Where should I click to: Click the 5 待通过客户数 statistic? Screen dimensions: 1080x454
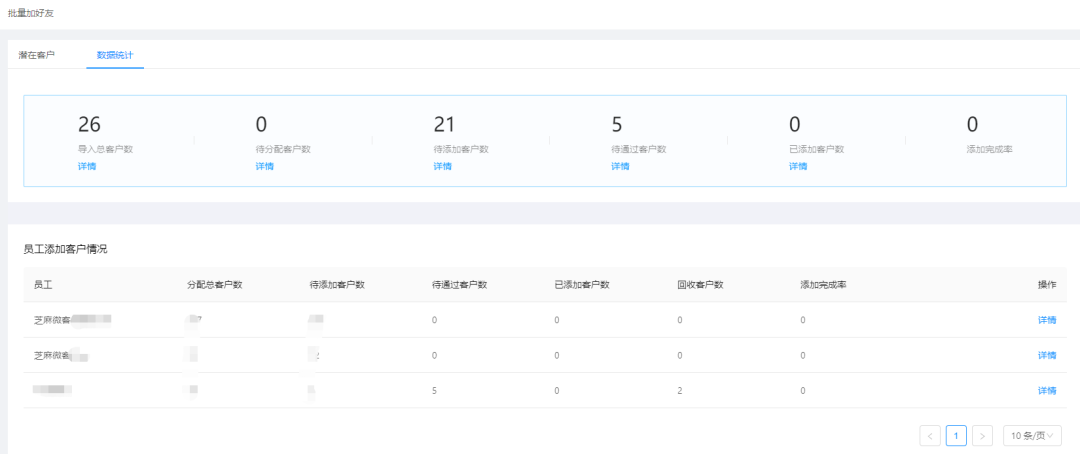(616, 124)
